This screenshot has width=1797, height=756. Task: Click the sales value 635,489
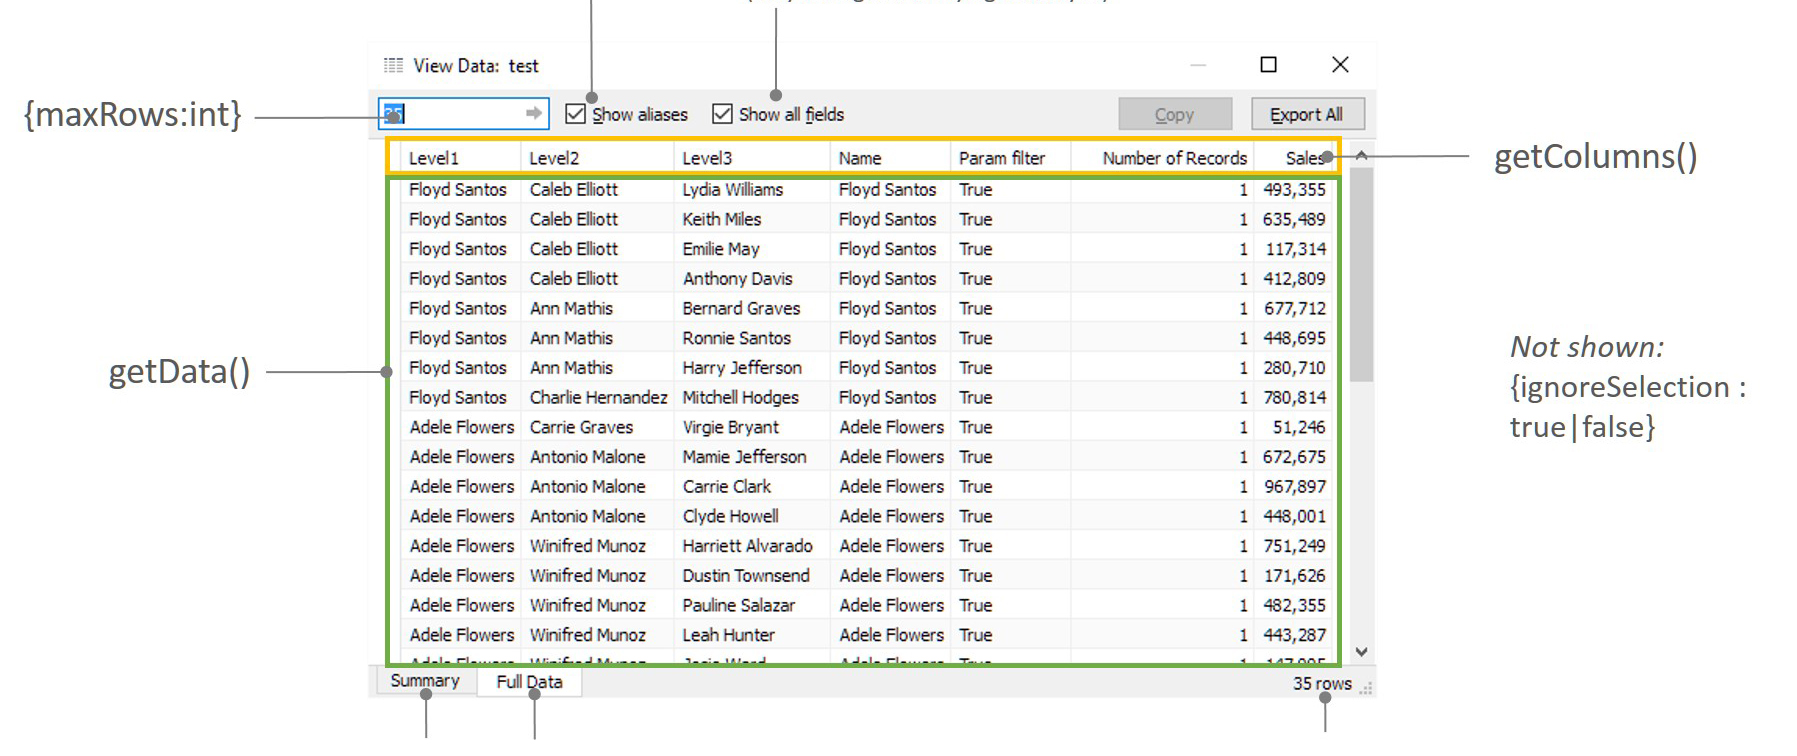pyautogui.click(x=1294, y=219)
